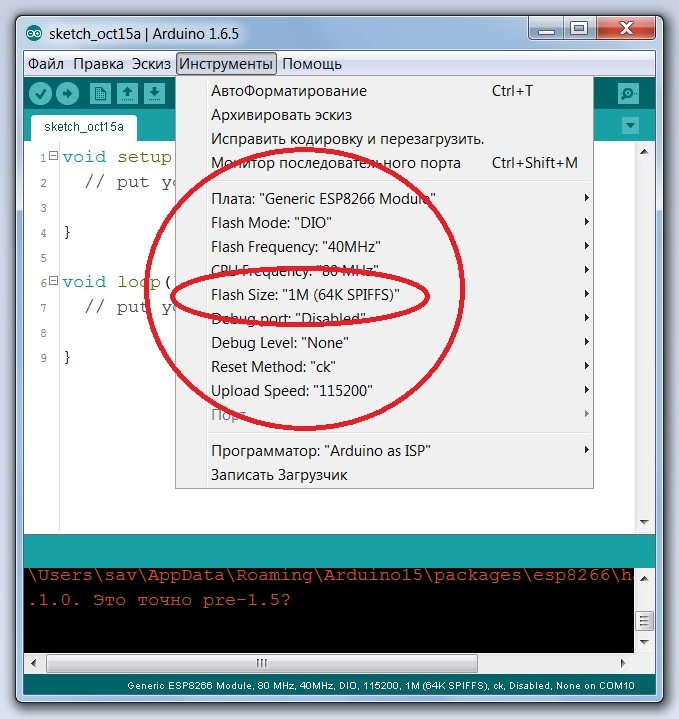
Task: Open Serial Monitor magnifier icon
Action: coord(628,94)
